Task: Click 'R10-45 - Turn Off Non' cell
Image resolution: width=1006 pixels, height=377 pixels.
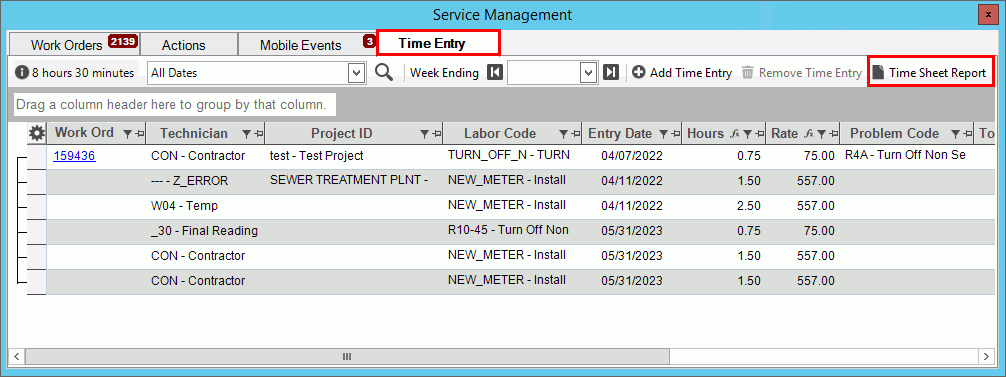Action: tap(513, 231)
